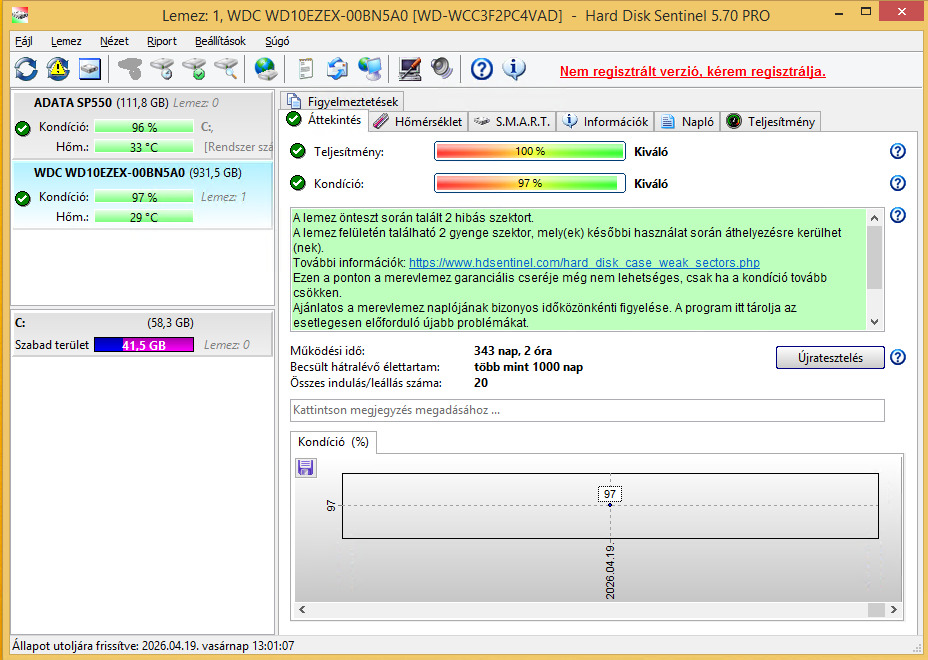Click the grayed-out stethoscope-style disk test icon
Viewport: 928px width, 660px height.
coord(130,69)
